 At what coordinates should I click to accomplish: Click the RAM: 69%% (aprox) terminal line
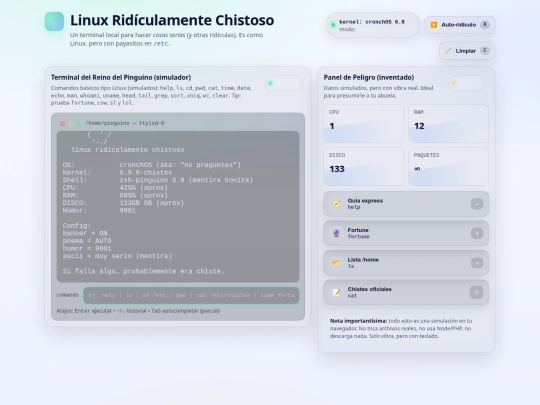(x=115, y=195)
